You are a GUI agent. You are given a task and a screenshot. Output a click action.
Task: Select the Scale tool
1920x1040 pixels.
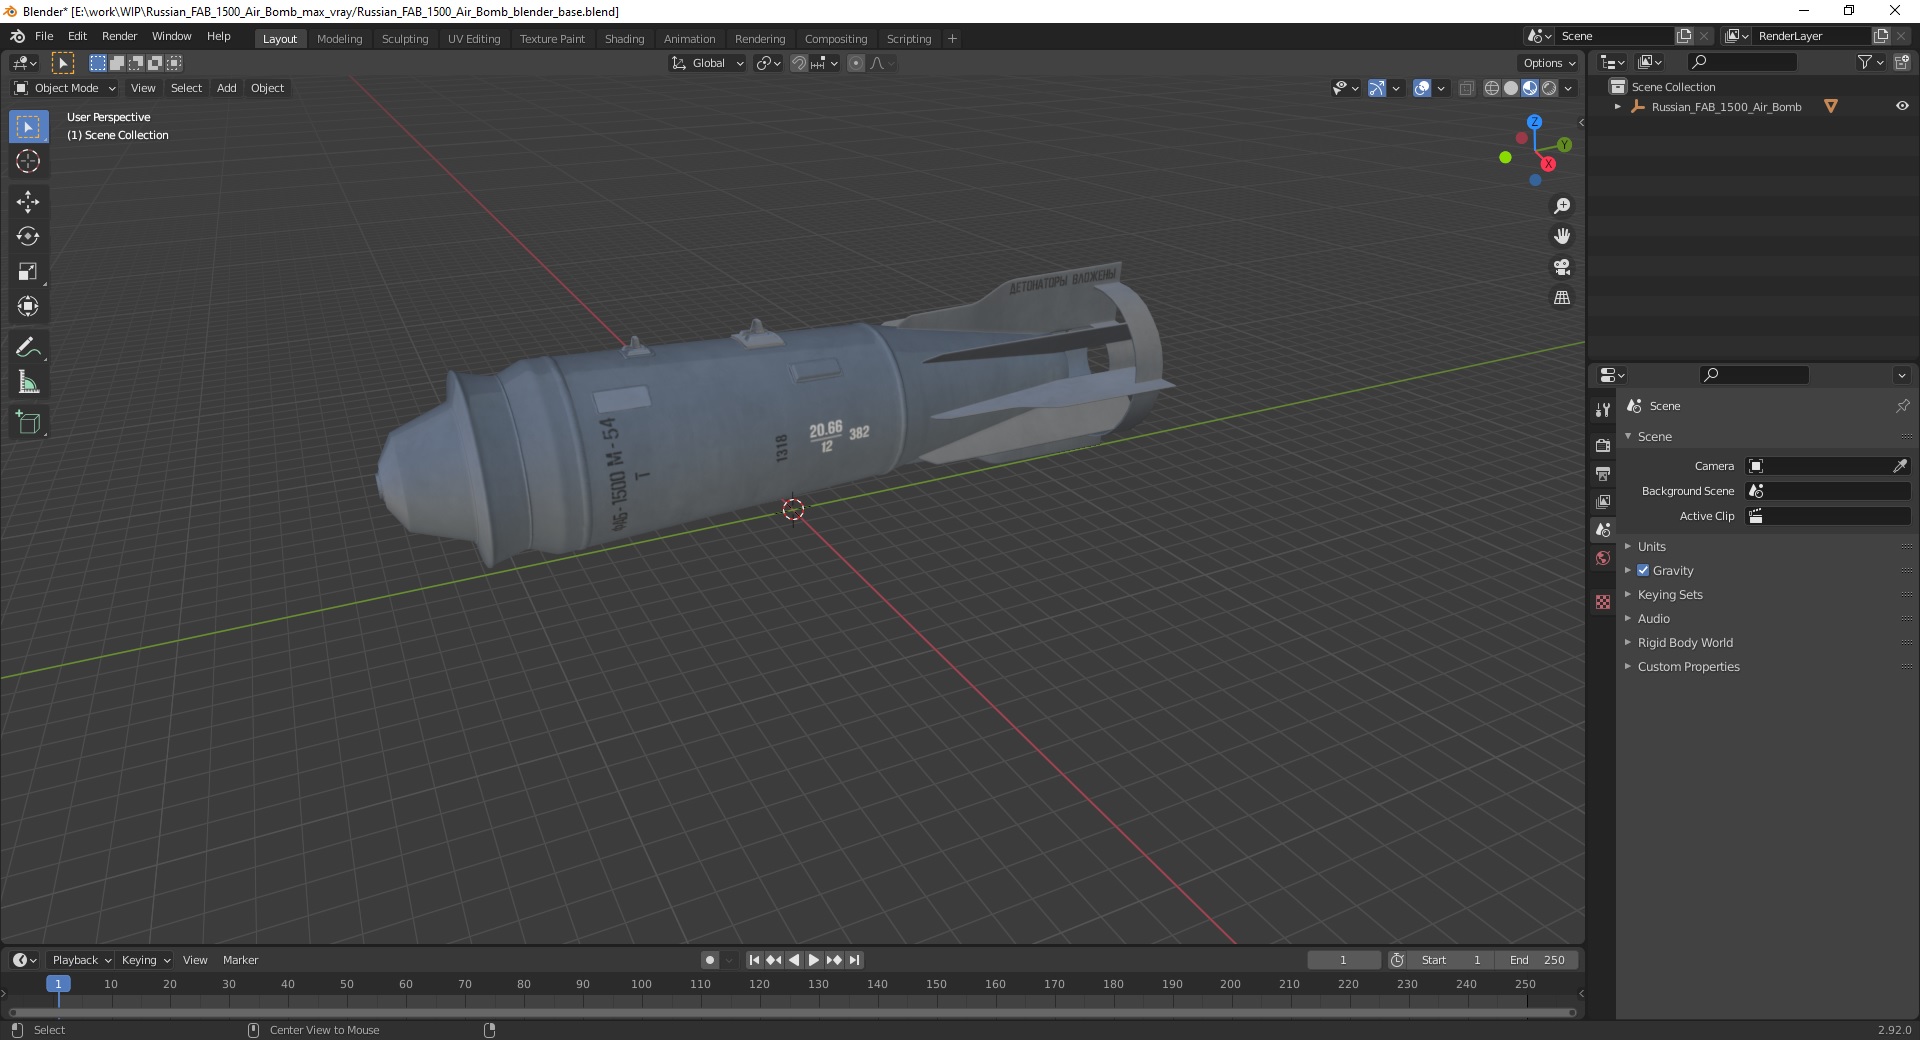click(28, 272)
